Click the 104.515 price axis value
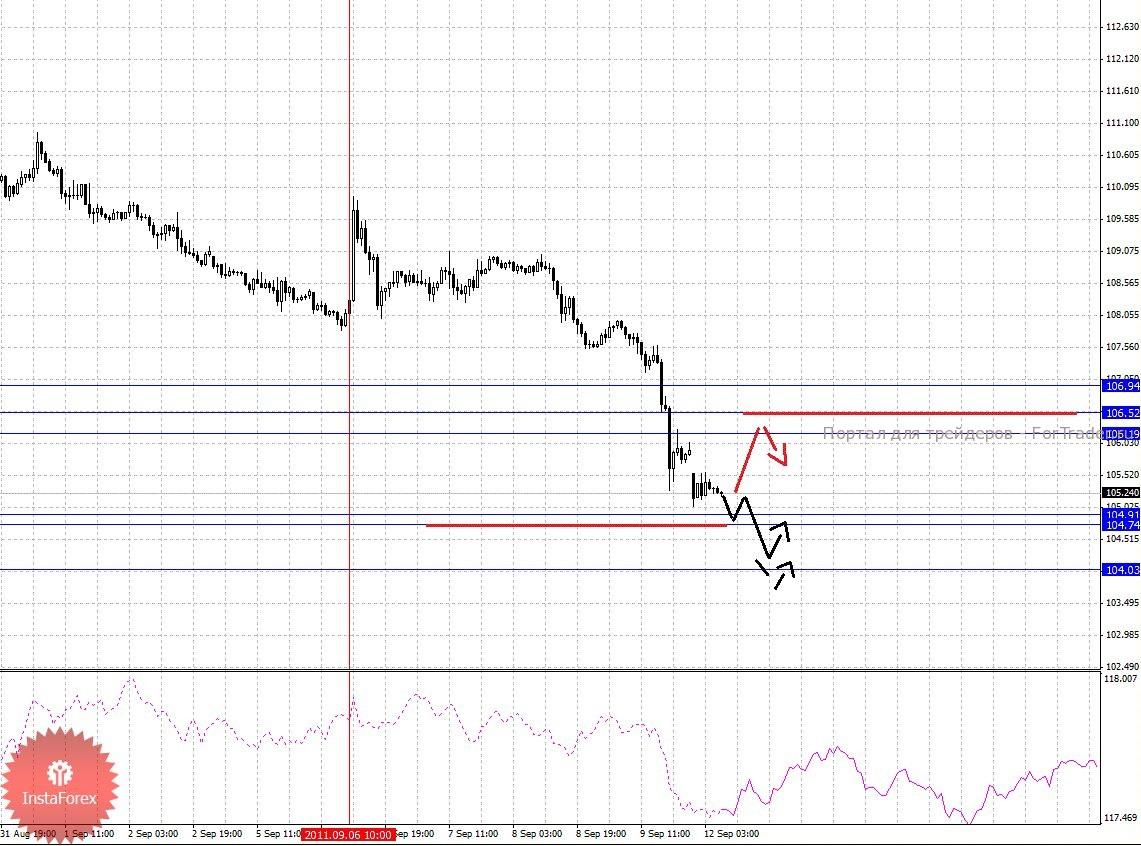Viewport: 1141px width, 846px height. coord(1122,539)
